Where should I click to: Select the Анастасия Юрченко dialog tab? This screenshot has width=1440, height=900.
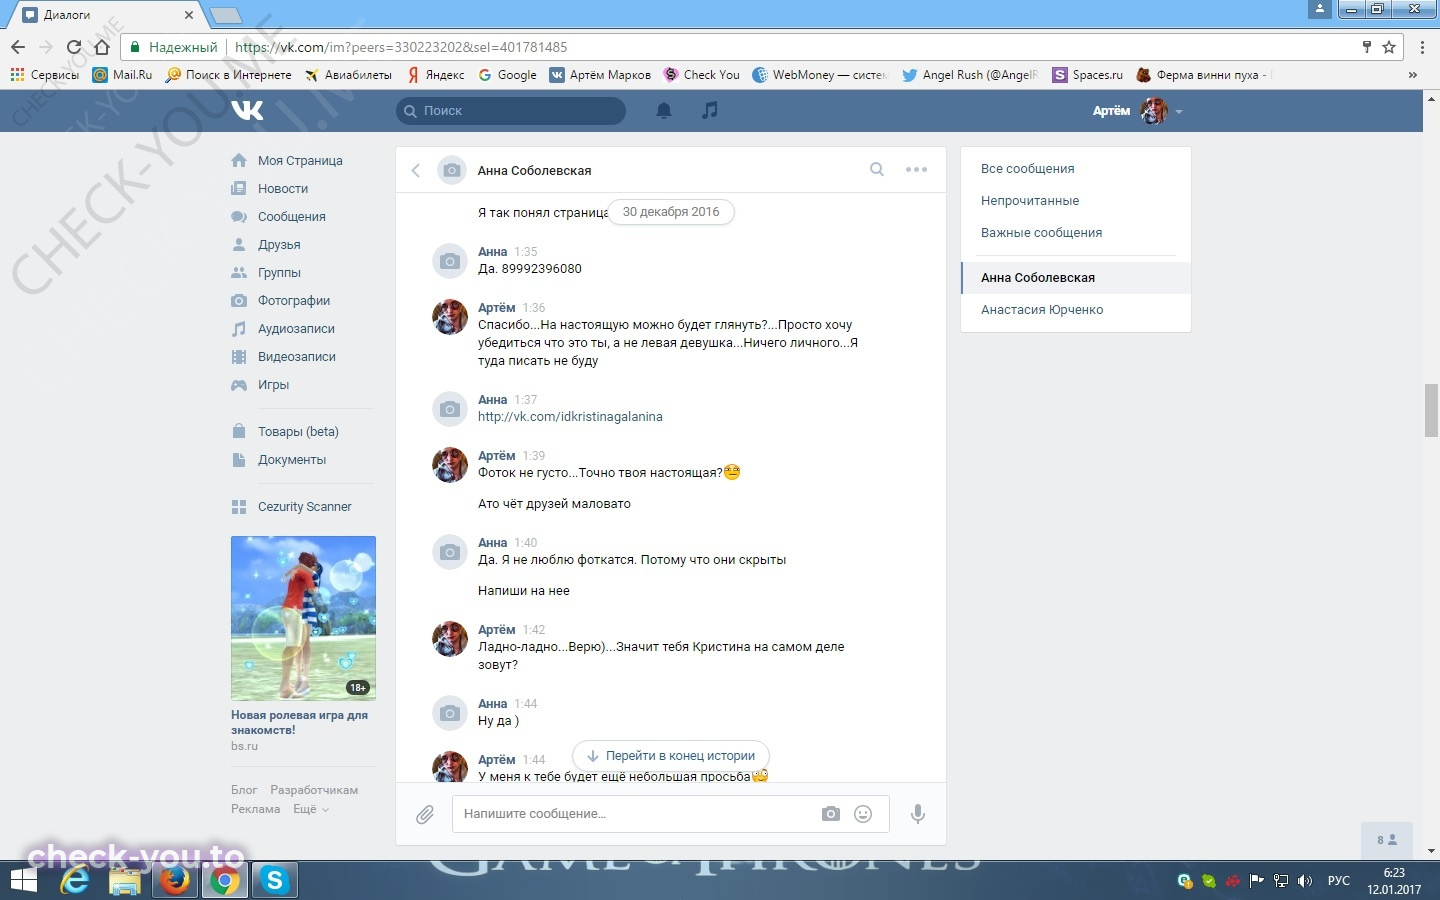[1076, 310]
